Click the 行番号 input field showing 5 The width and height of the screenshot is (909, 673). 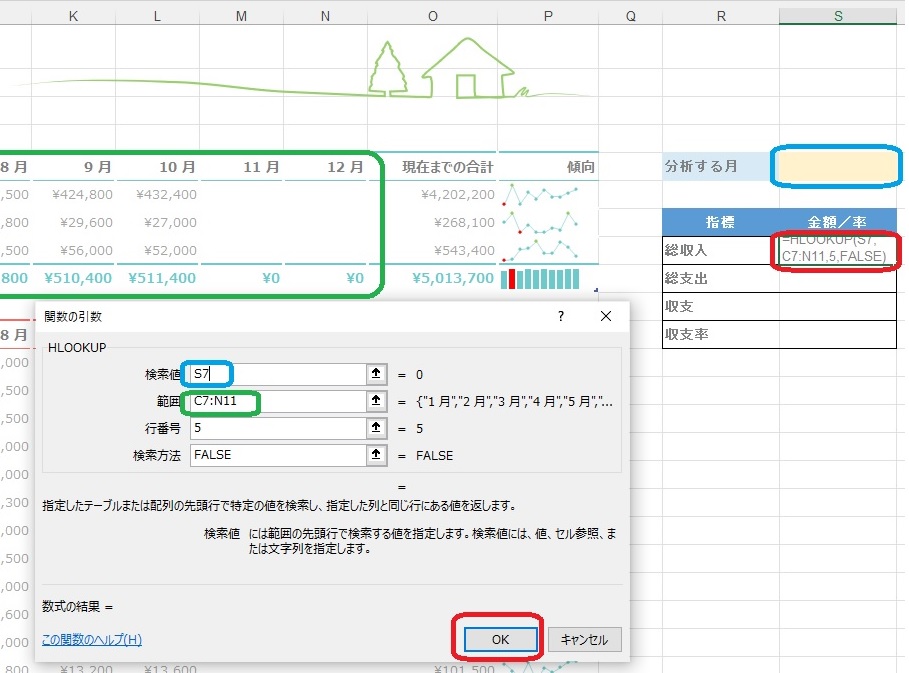278,428
